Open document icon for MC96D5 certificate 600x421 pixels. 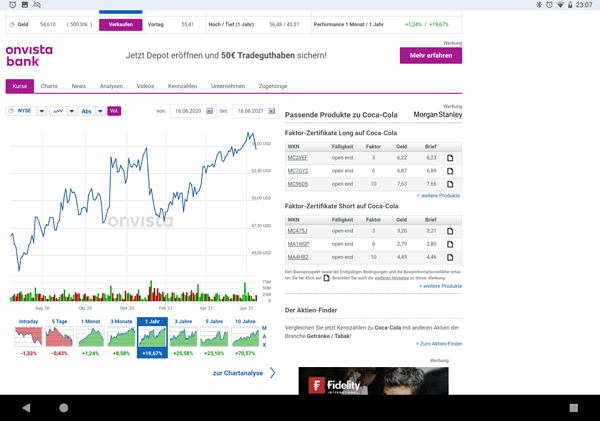449,184
